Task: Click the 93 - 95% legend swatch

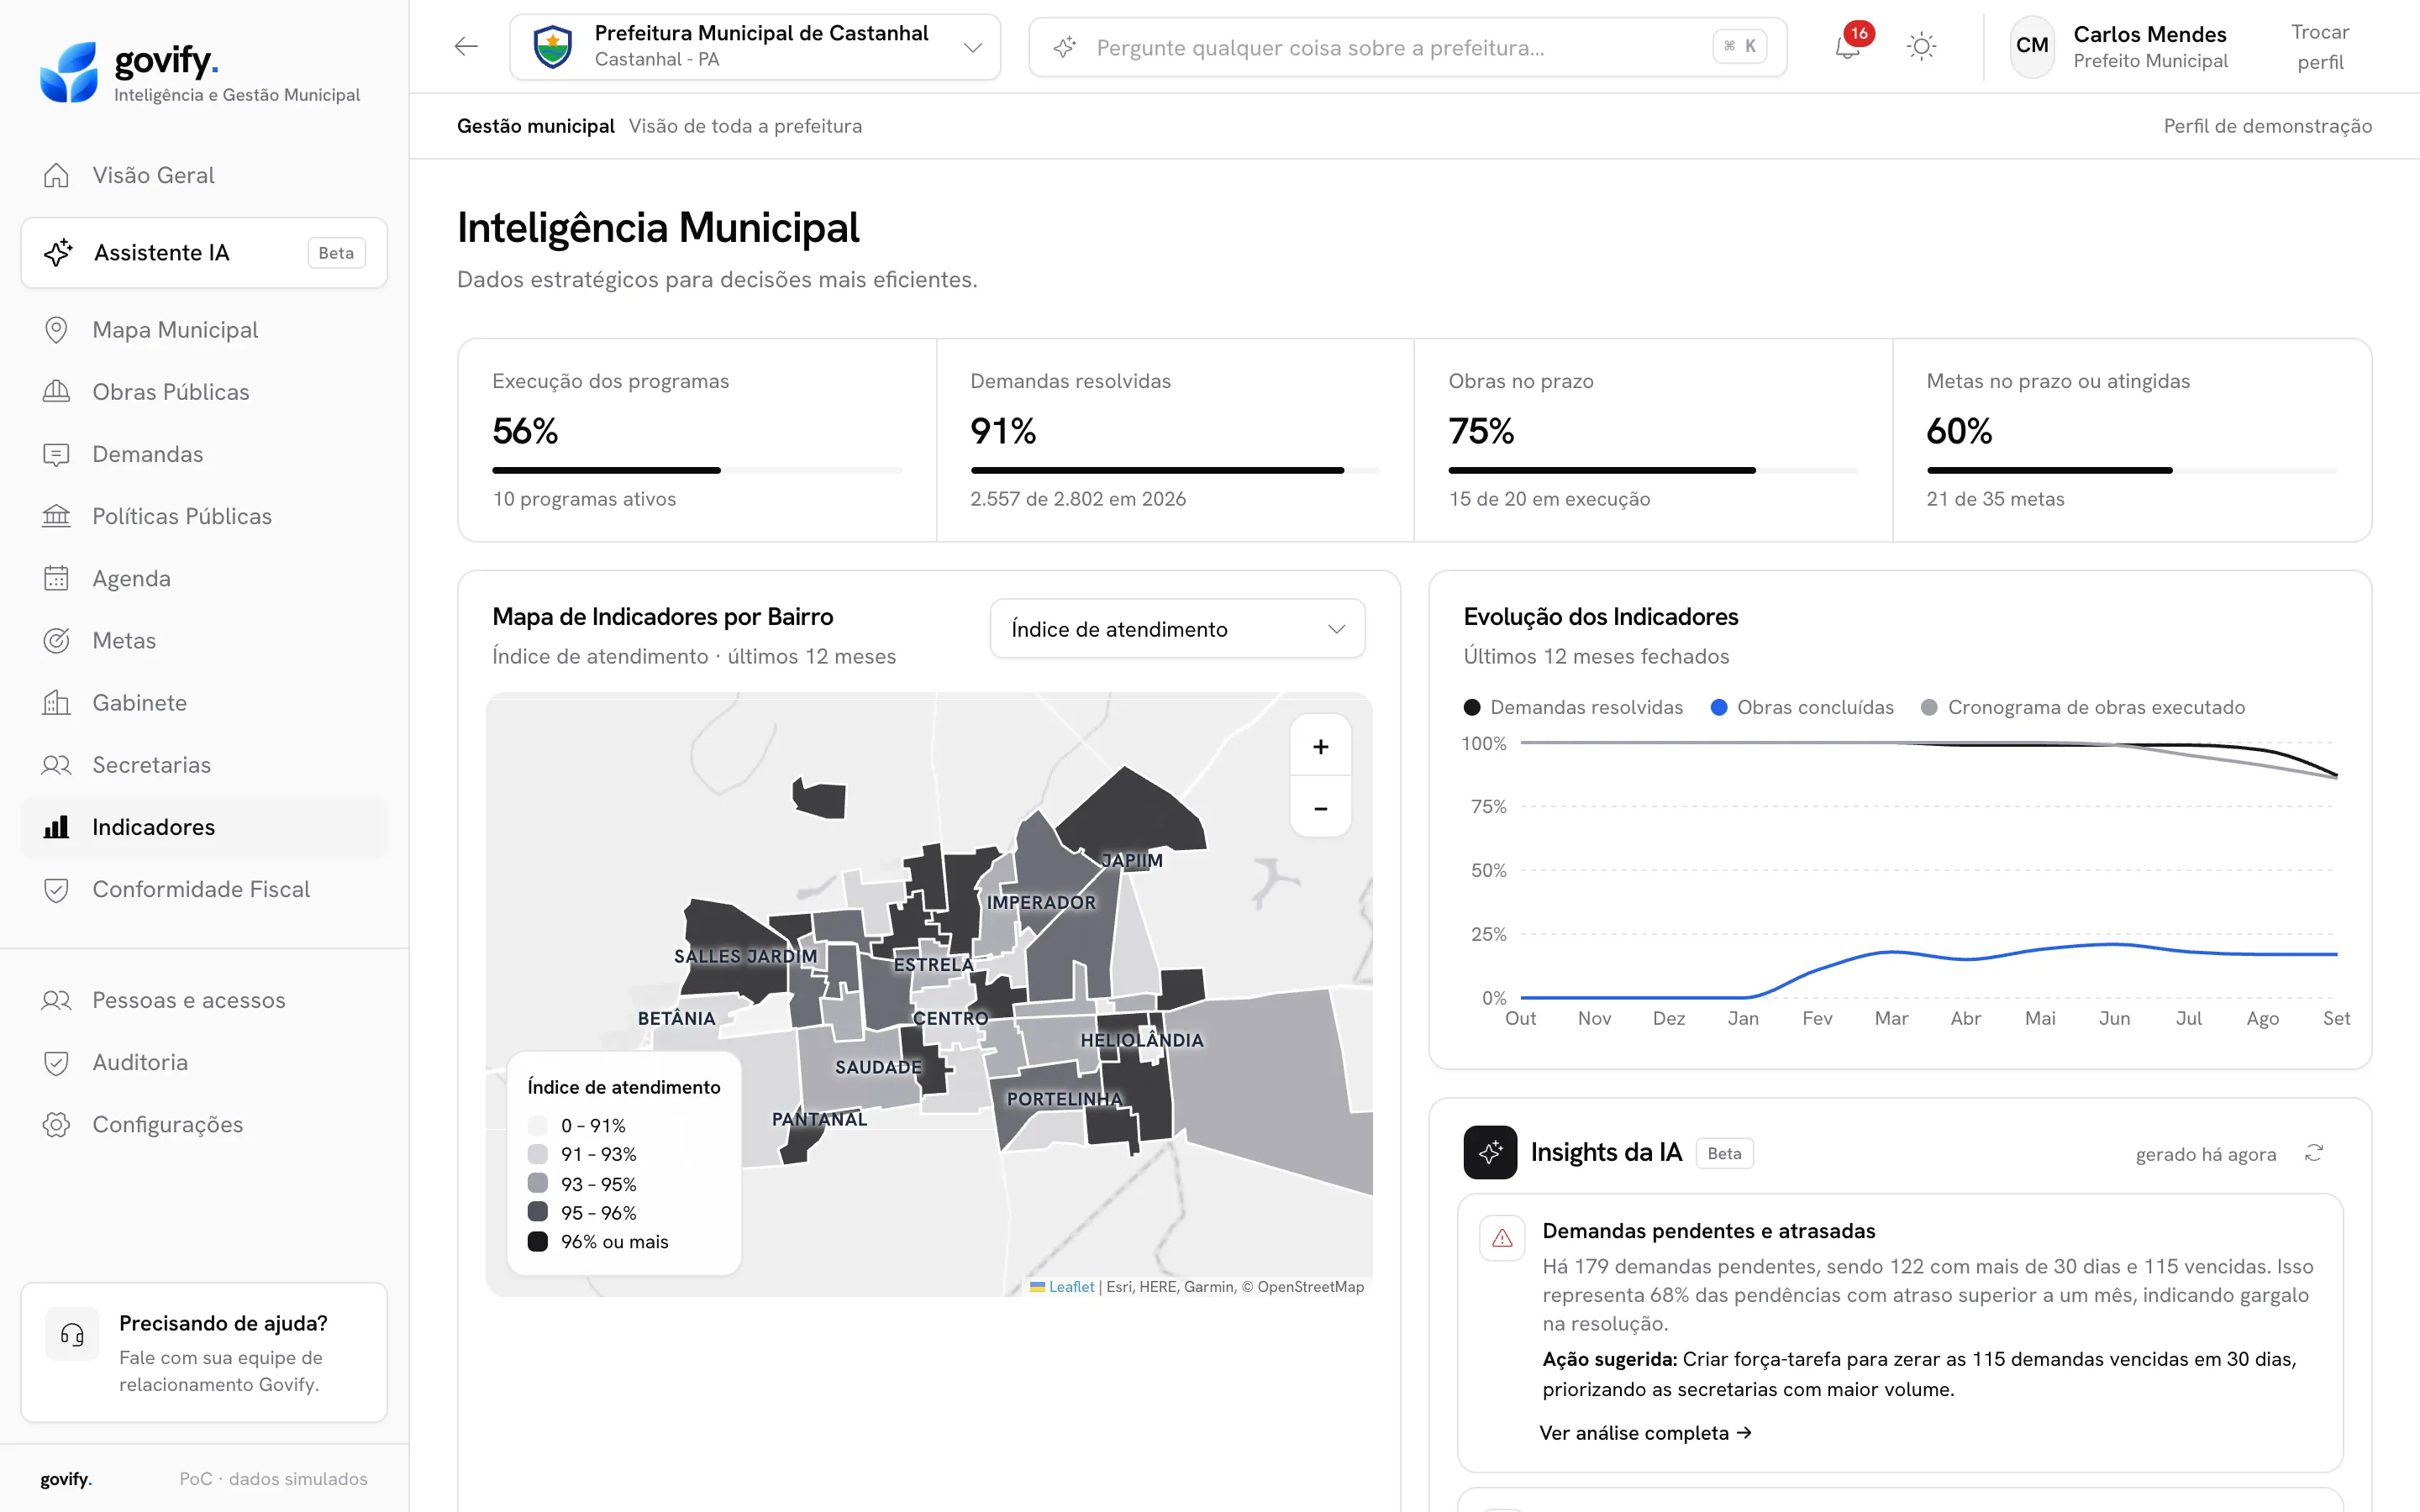Action: pyautogui.click(x=537, y=1183)
